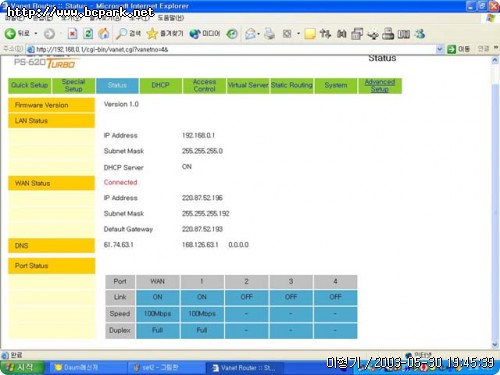Open Favorites with the star icon
The width and height of the screenshot is (500, 375).
point(152,34)
